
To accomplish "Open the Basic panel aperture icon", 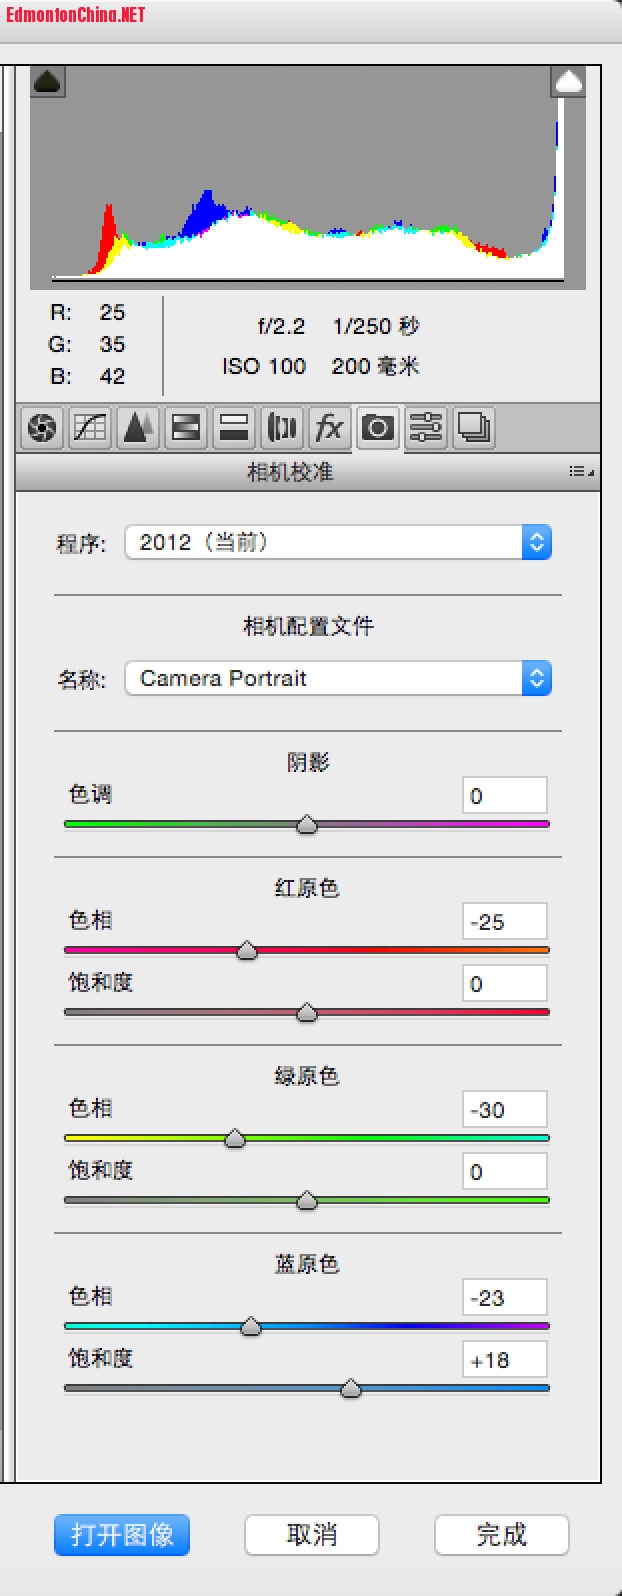I will [x=41, y=429].
